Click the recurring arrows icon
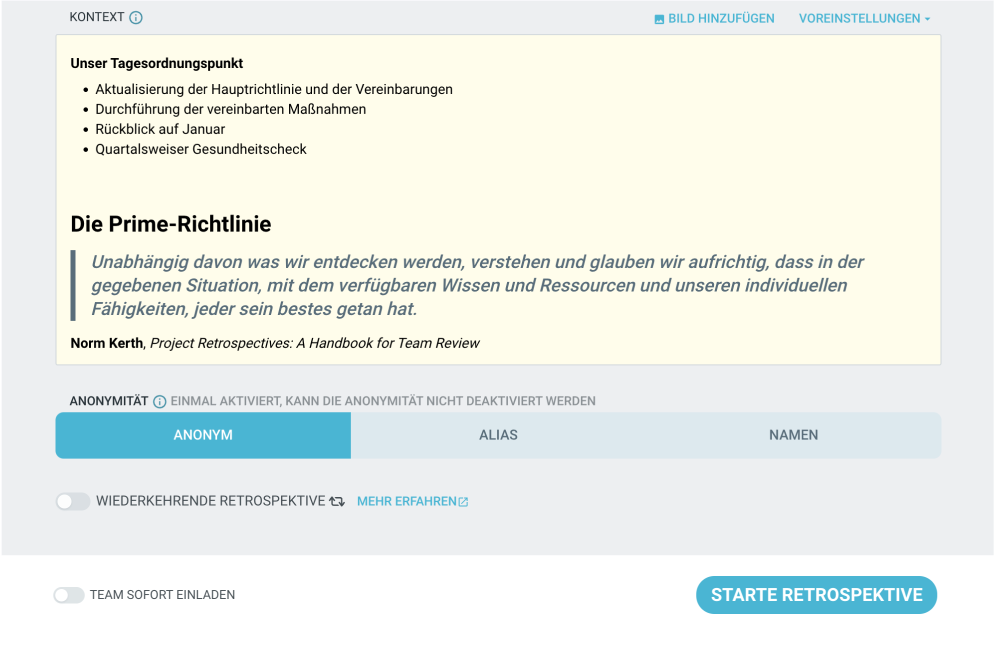 click(x=337, y=502)
